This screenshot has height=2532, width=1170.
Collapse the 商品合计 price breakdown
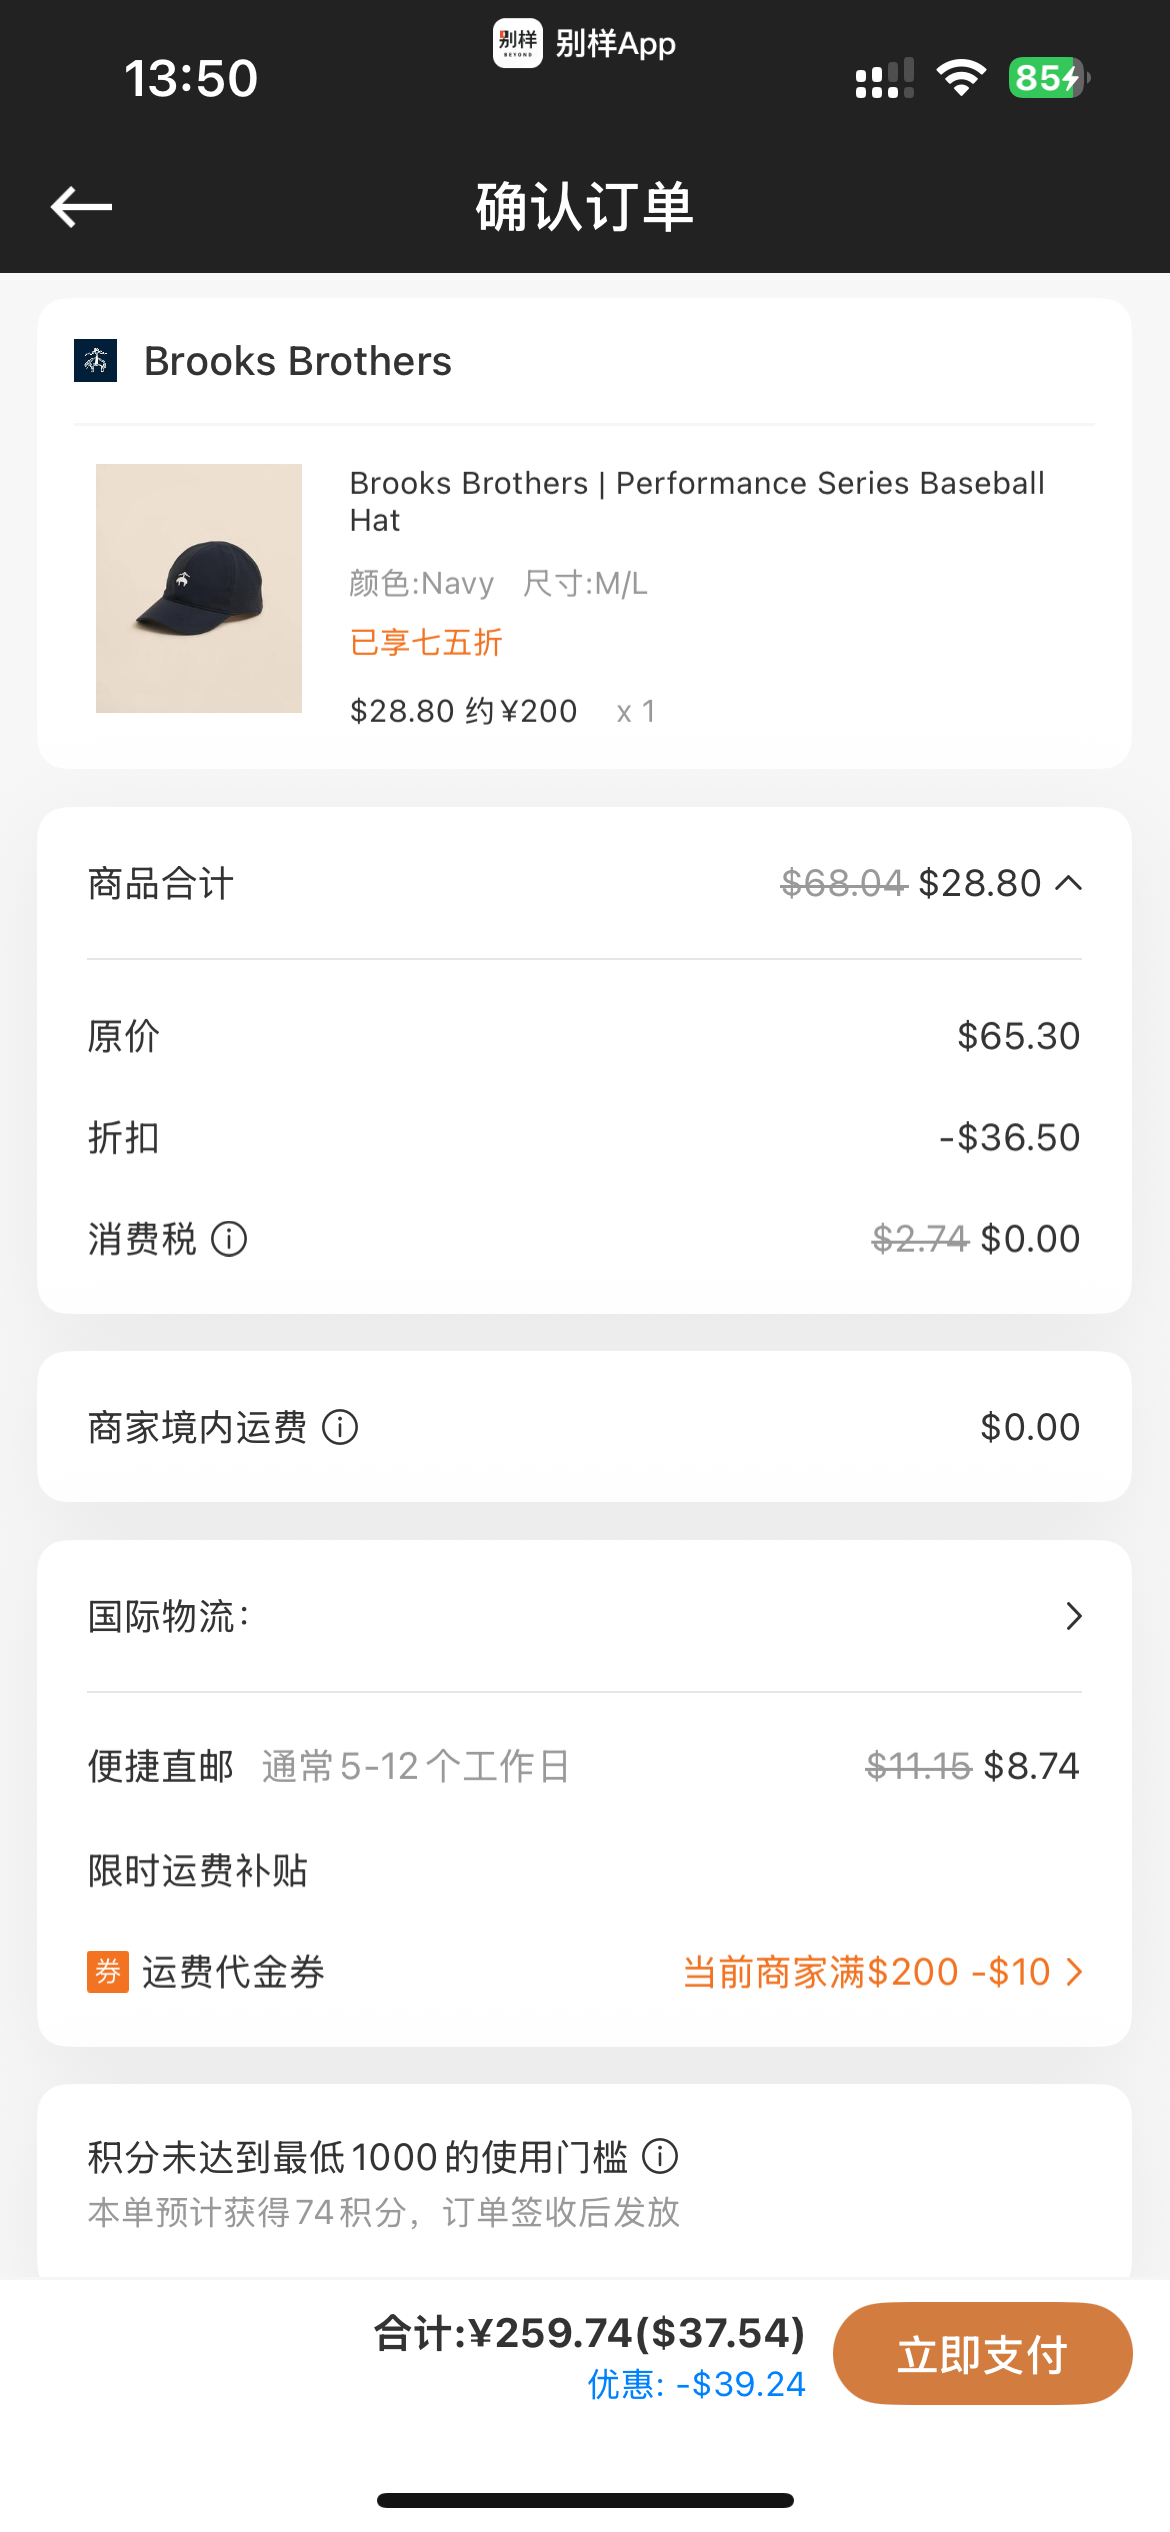click(x=1069, y=883)
